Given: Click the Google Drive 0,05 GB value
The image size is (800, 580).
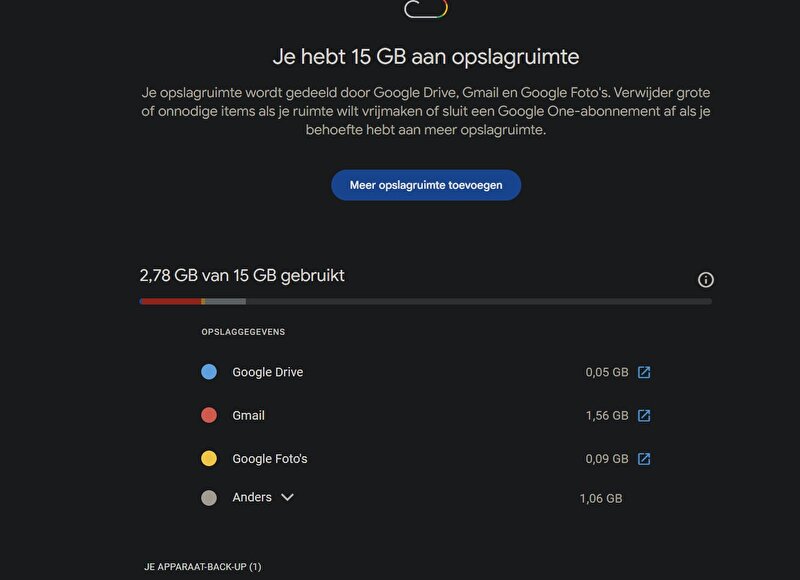Looking at the screenshot, I should pos(607,372).
